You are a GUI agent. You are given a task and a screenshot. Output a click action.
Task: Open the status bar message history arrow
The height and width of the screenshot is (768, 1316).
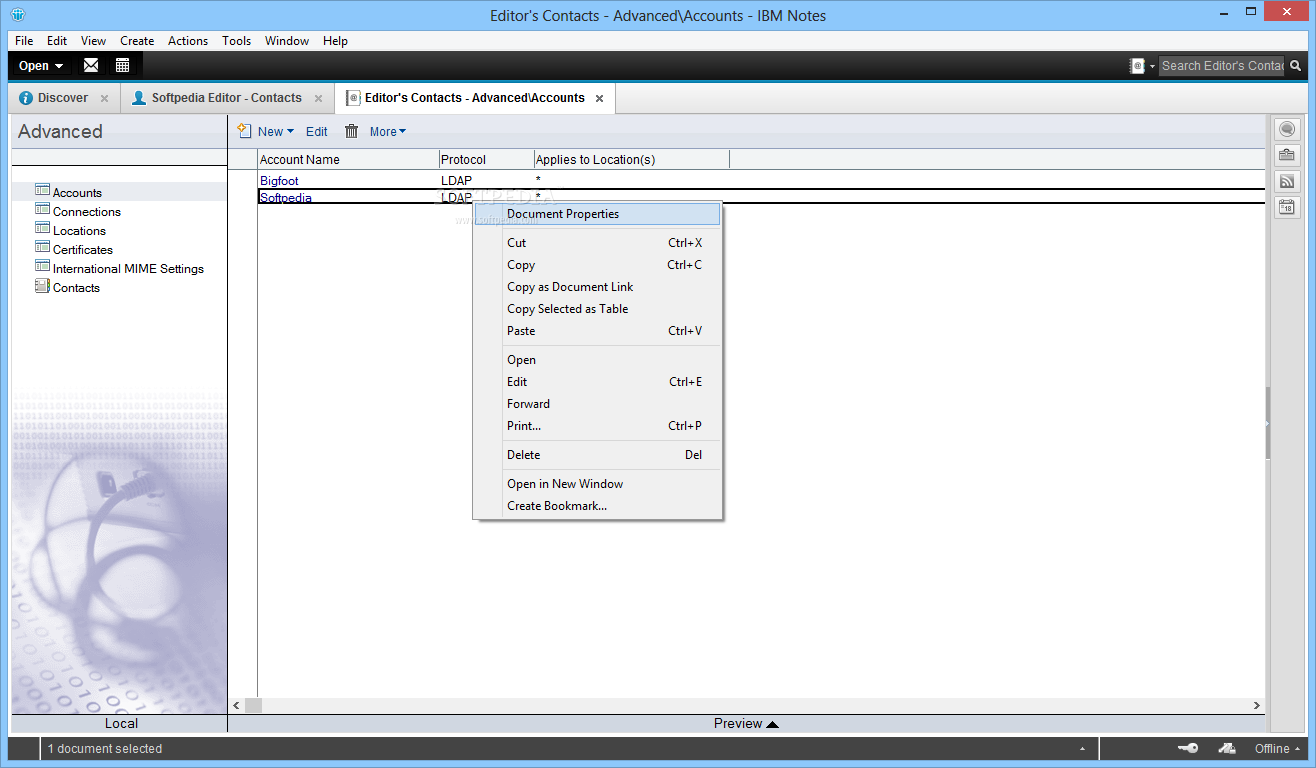(1083, 748)
